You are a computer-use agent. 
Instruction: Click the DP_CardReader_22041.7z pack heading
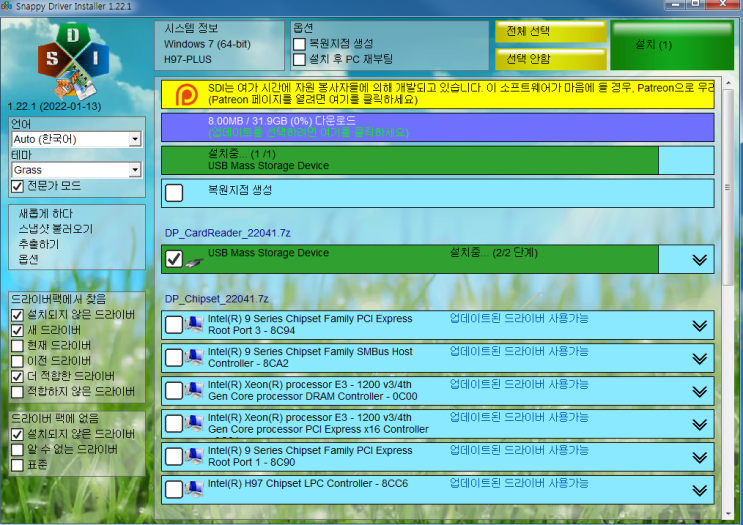pyautogui.click(x=227, y=233)
